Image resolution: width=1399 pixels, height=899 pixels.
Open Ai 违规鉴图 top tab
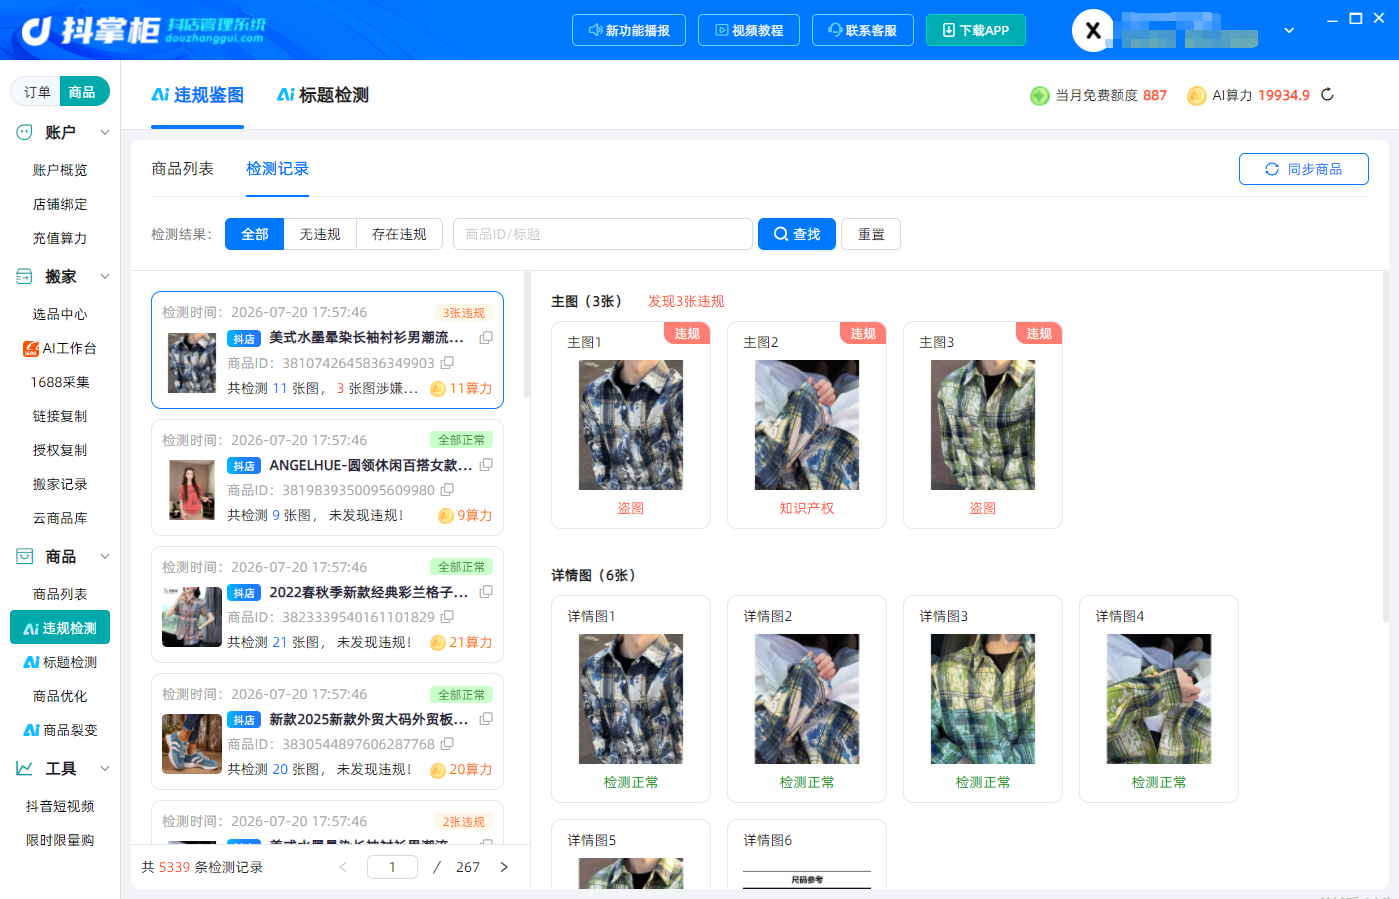tap(198, 95)
